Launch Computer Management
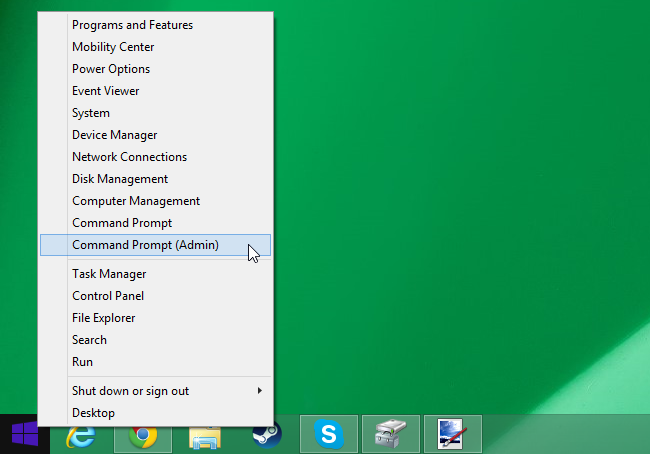 pos(155,201)
